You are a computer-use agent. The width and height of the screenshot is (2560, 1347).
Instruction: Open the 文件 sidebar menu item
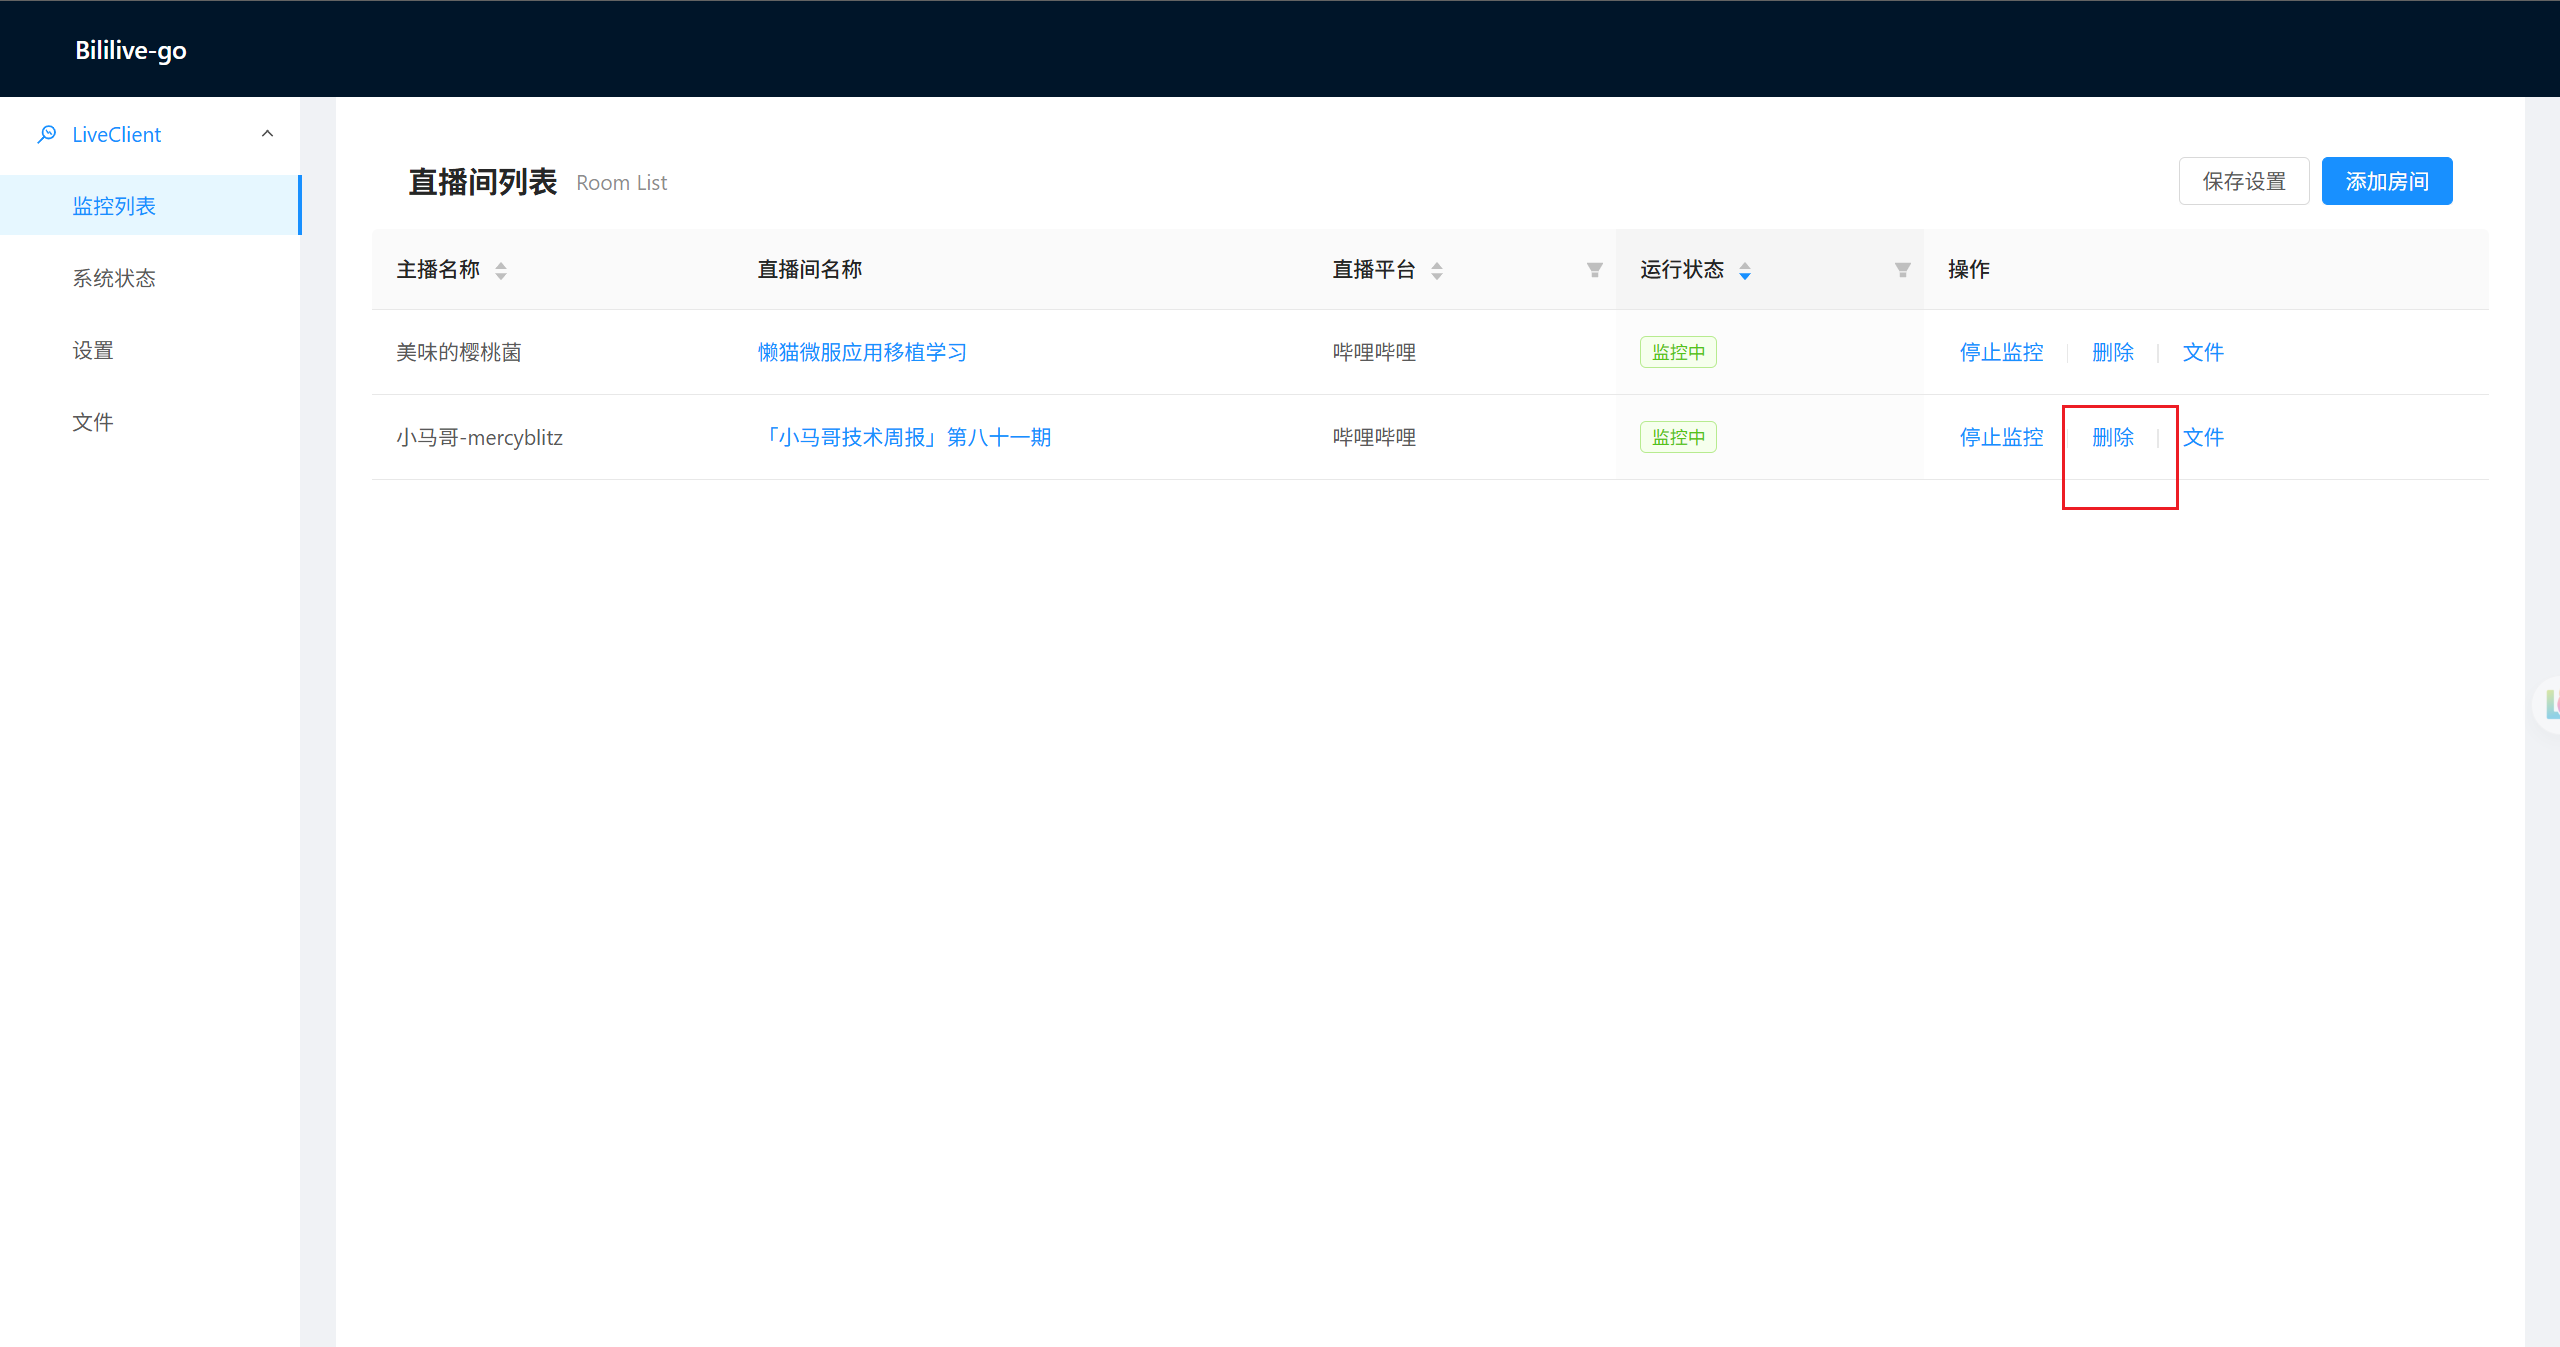click(150, 422)
